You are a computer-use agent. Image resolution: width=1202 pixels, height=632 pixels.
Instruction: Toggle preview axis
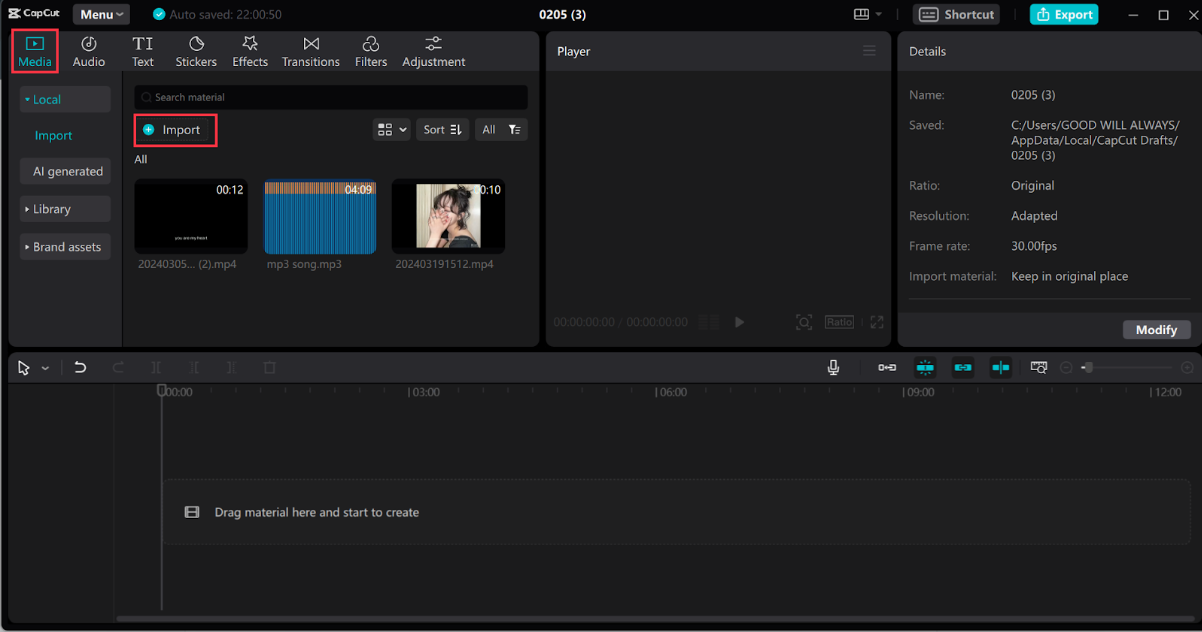click(x=1001, y=368)
